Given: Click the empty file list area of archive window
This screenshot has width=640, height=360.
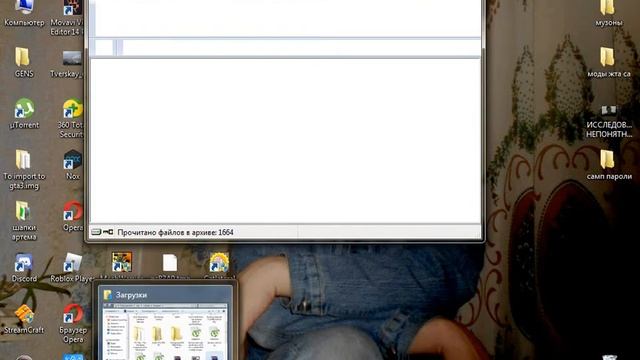Looking at the screenshot, I should 285,141.
